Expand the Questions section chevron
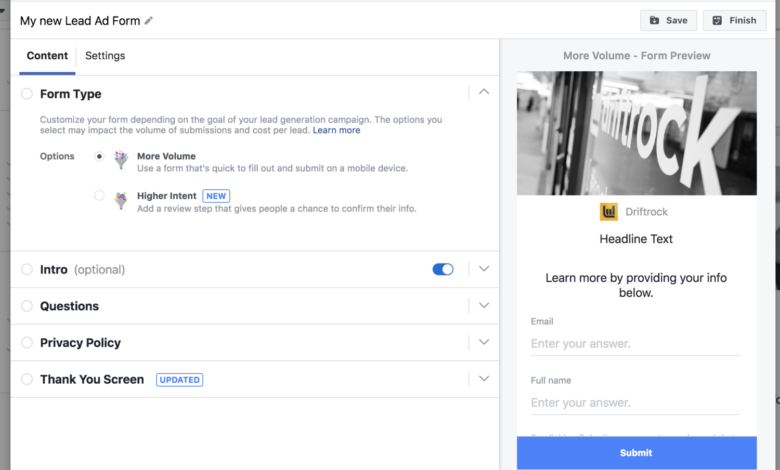The width and height of the screenshot is (780, 470). click(x=484, y=305)
